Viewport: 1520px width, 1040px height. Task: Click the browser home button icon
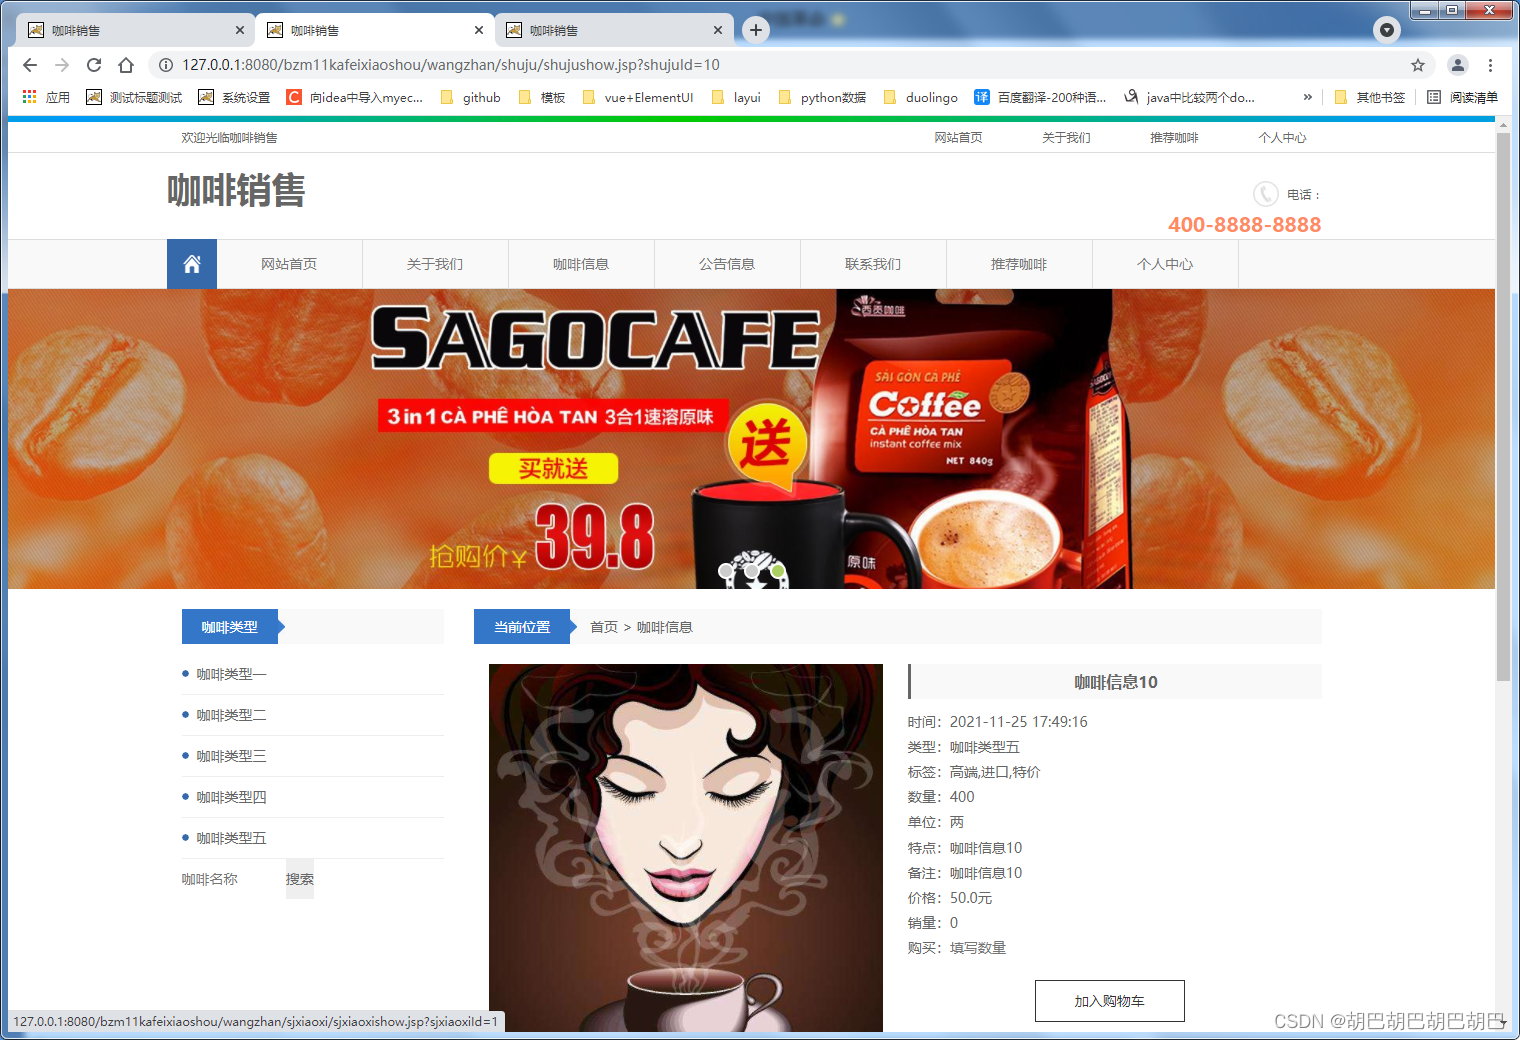click(126, 65)
